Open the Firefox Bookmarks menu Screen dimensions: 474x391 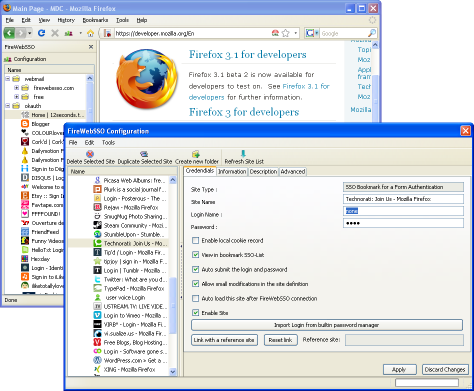point(95,20)
